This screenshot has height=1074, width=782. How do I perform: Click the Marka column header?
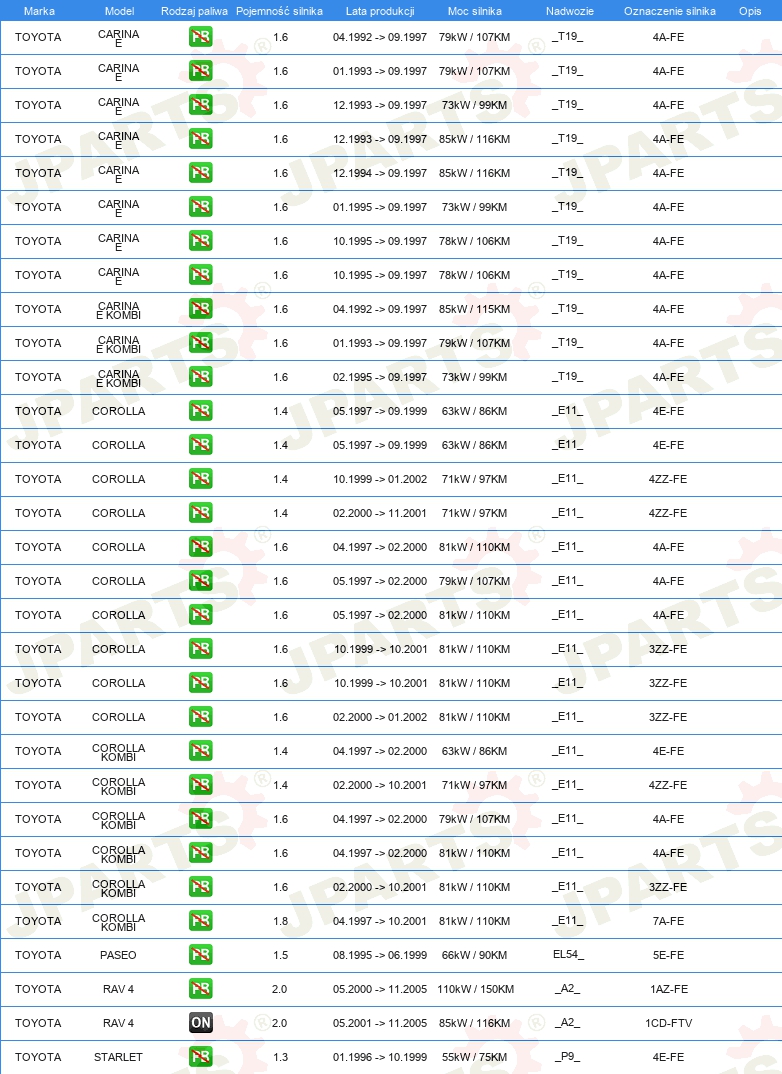pyautogui.click(x=39, y=11)
